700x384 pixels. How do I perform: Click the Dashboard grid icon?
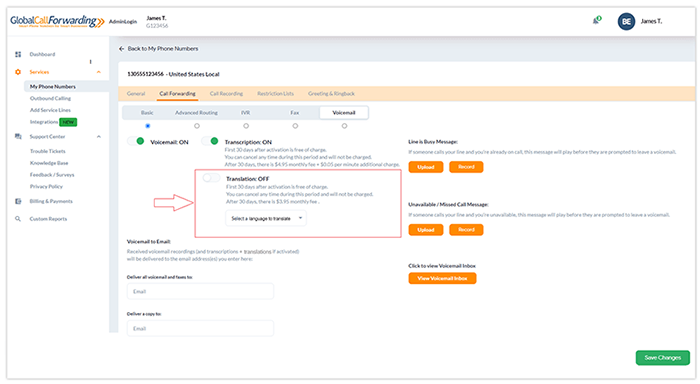[18, 54]
